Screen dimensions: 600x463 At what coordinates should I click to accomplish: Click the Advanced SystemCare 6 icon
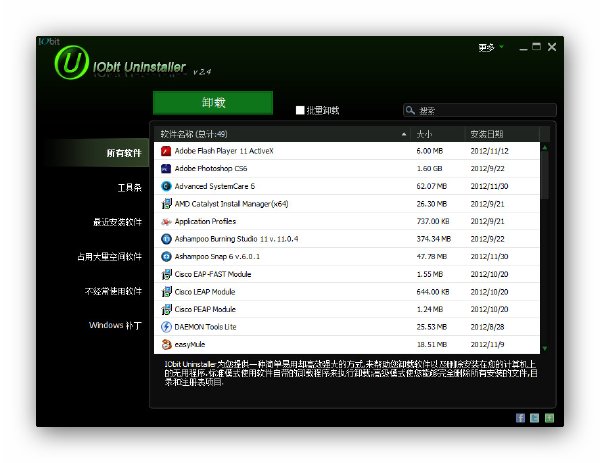click(166, 186)
